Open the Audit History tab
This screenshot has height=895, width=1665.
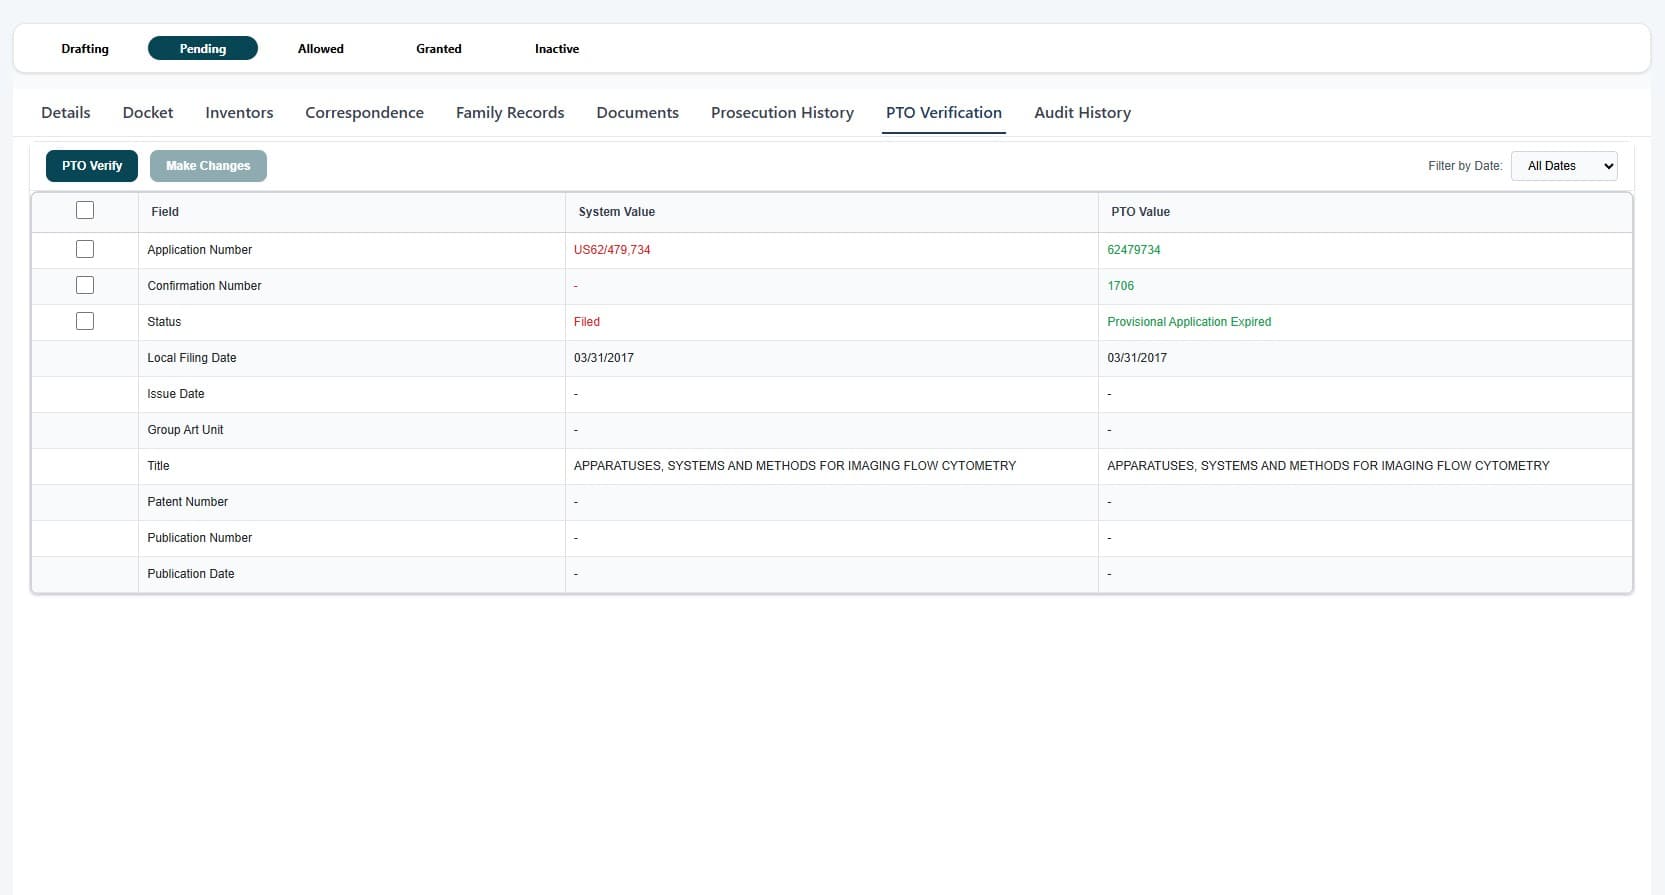click(x=1082, y=113)
